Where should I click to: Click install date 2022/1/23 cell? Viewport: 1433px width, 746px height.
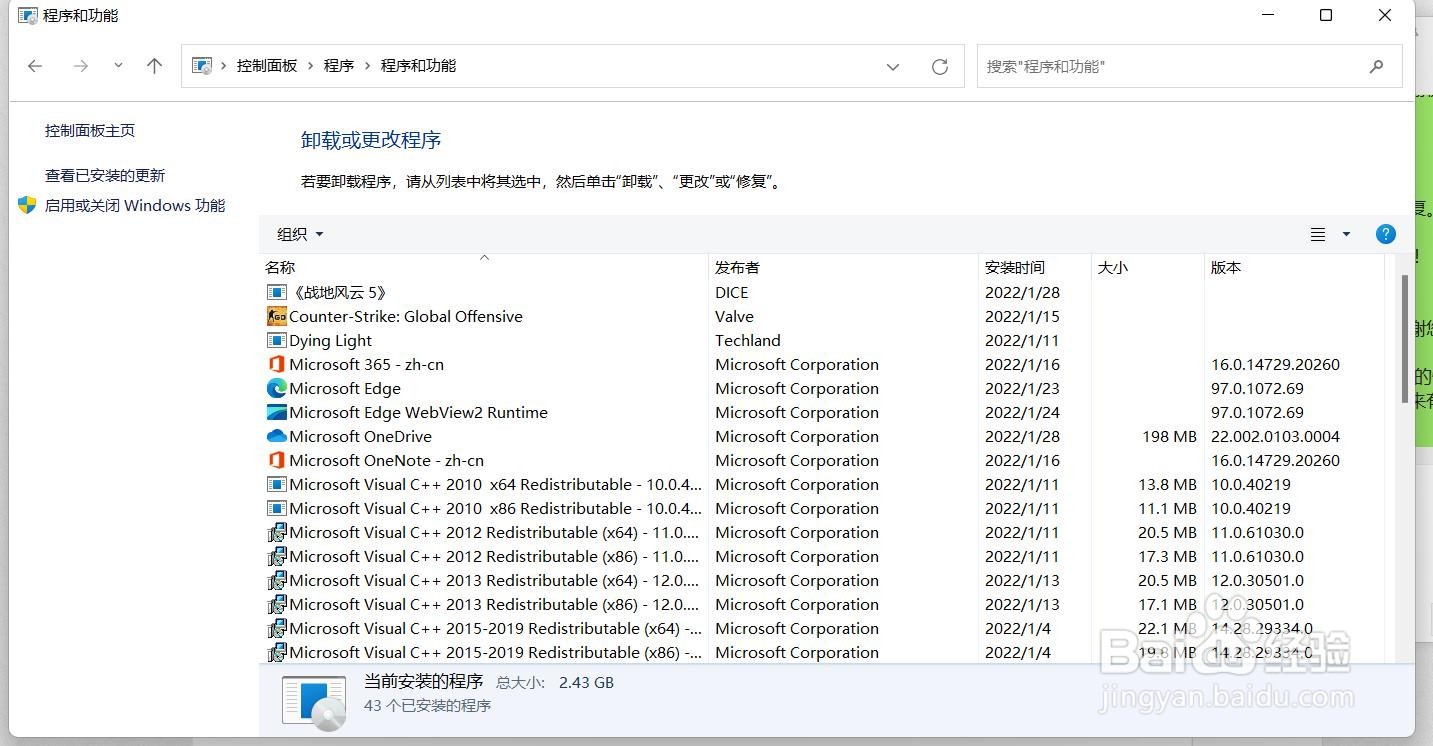pyautogui.click(x=1022, y=389)
